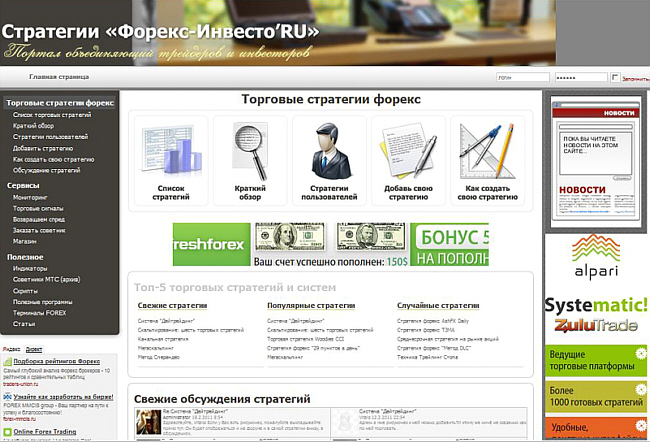This screenshot has width=650, height=442.
Task: Click the ruler and pencil icon for Как создать свою стратегию
Action: 488,152
